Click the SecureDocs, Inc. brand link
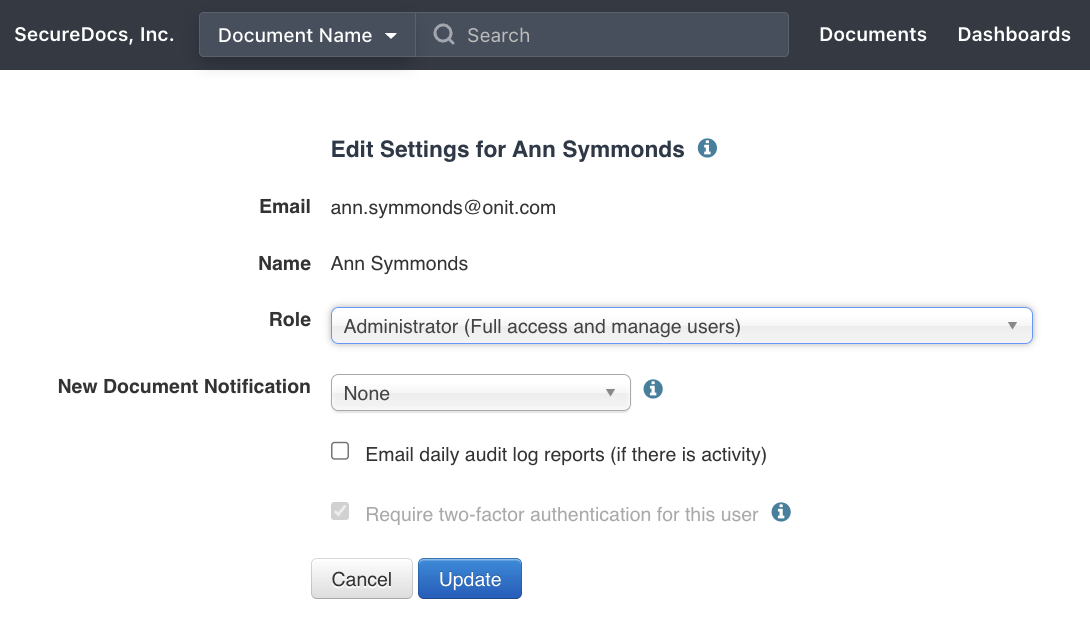 click(95, 34)
